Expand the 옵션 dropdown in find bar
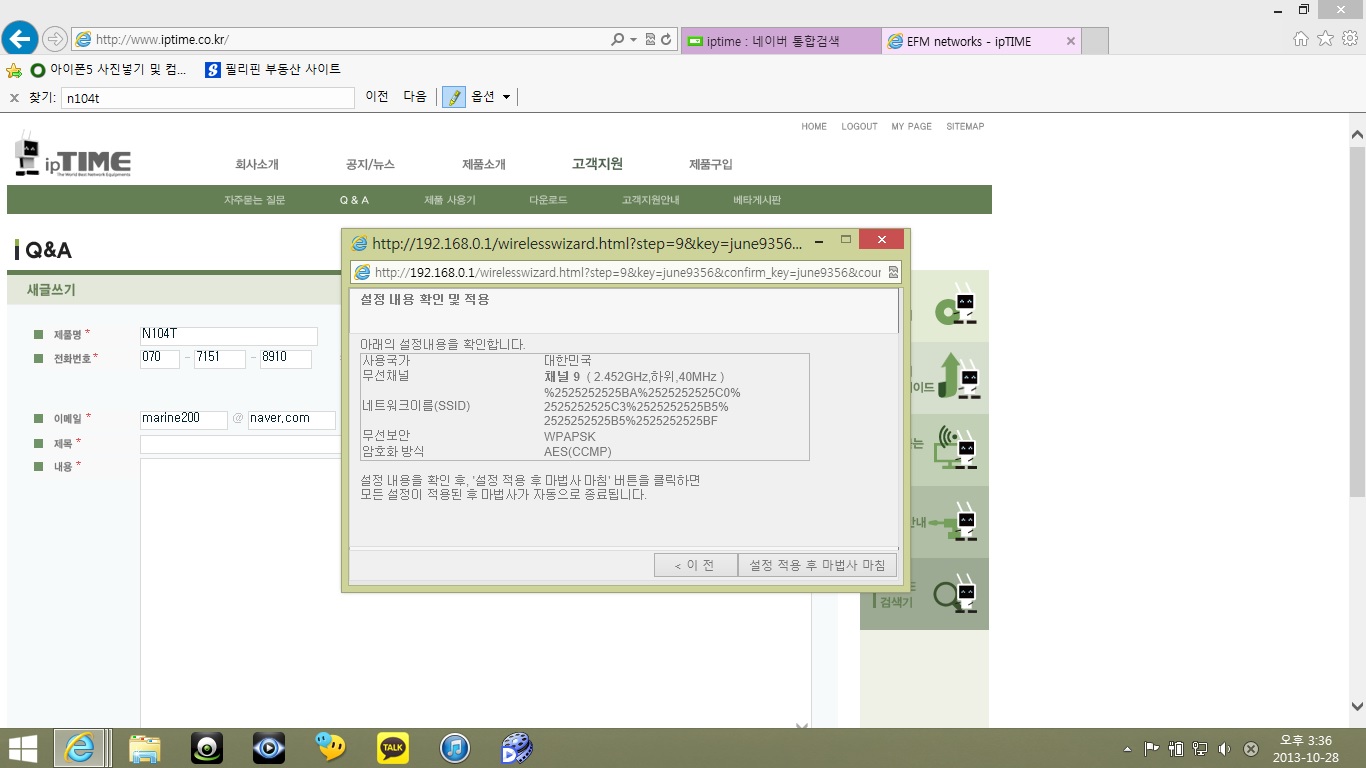 tap(491, 97)
